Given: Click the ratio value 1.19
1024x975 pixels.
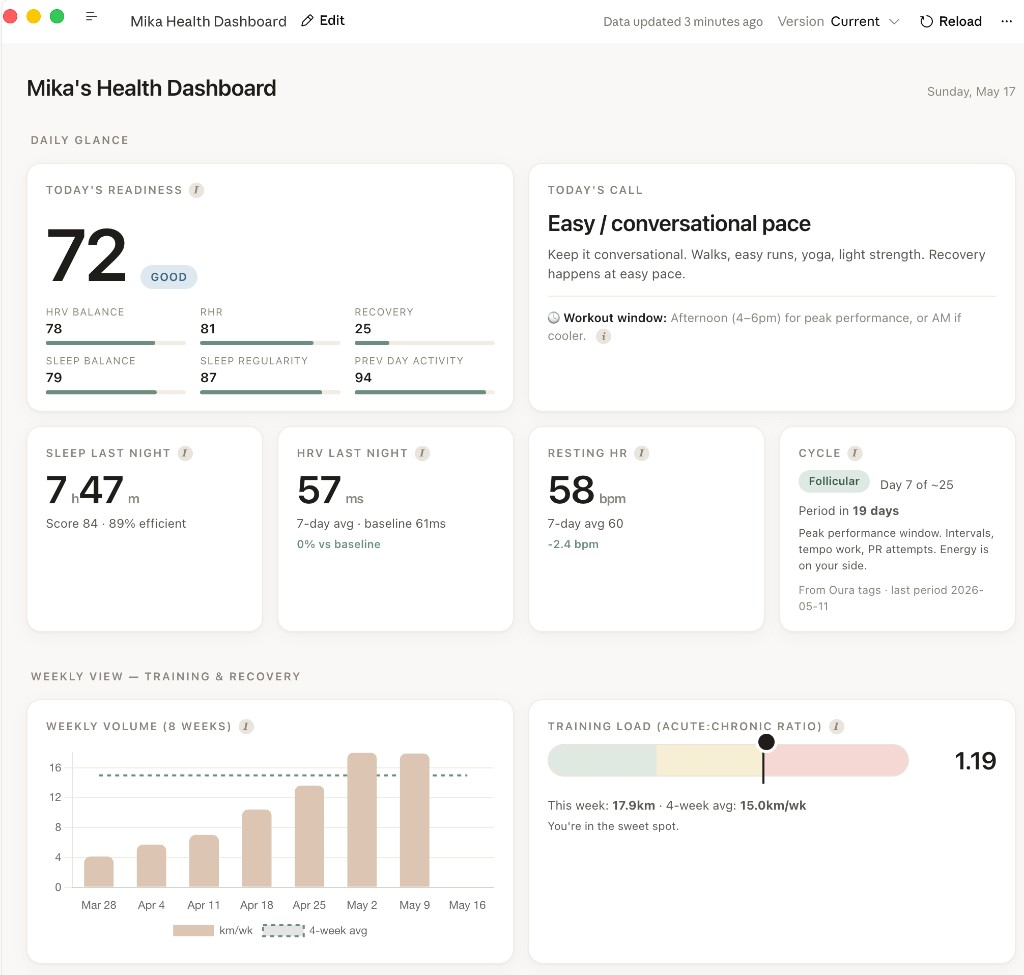Looking at the screenshot, I should point(975,761).
